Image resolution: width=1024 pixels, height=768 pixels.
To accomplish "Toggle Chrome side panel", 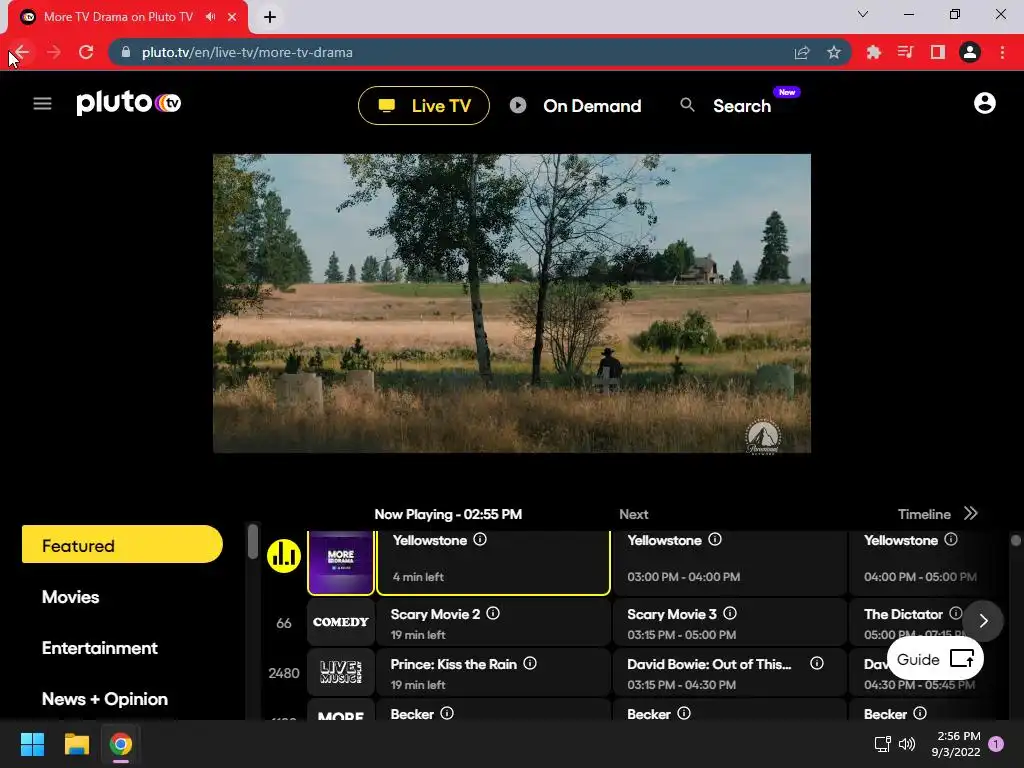I will pos(938,52).
